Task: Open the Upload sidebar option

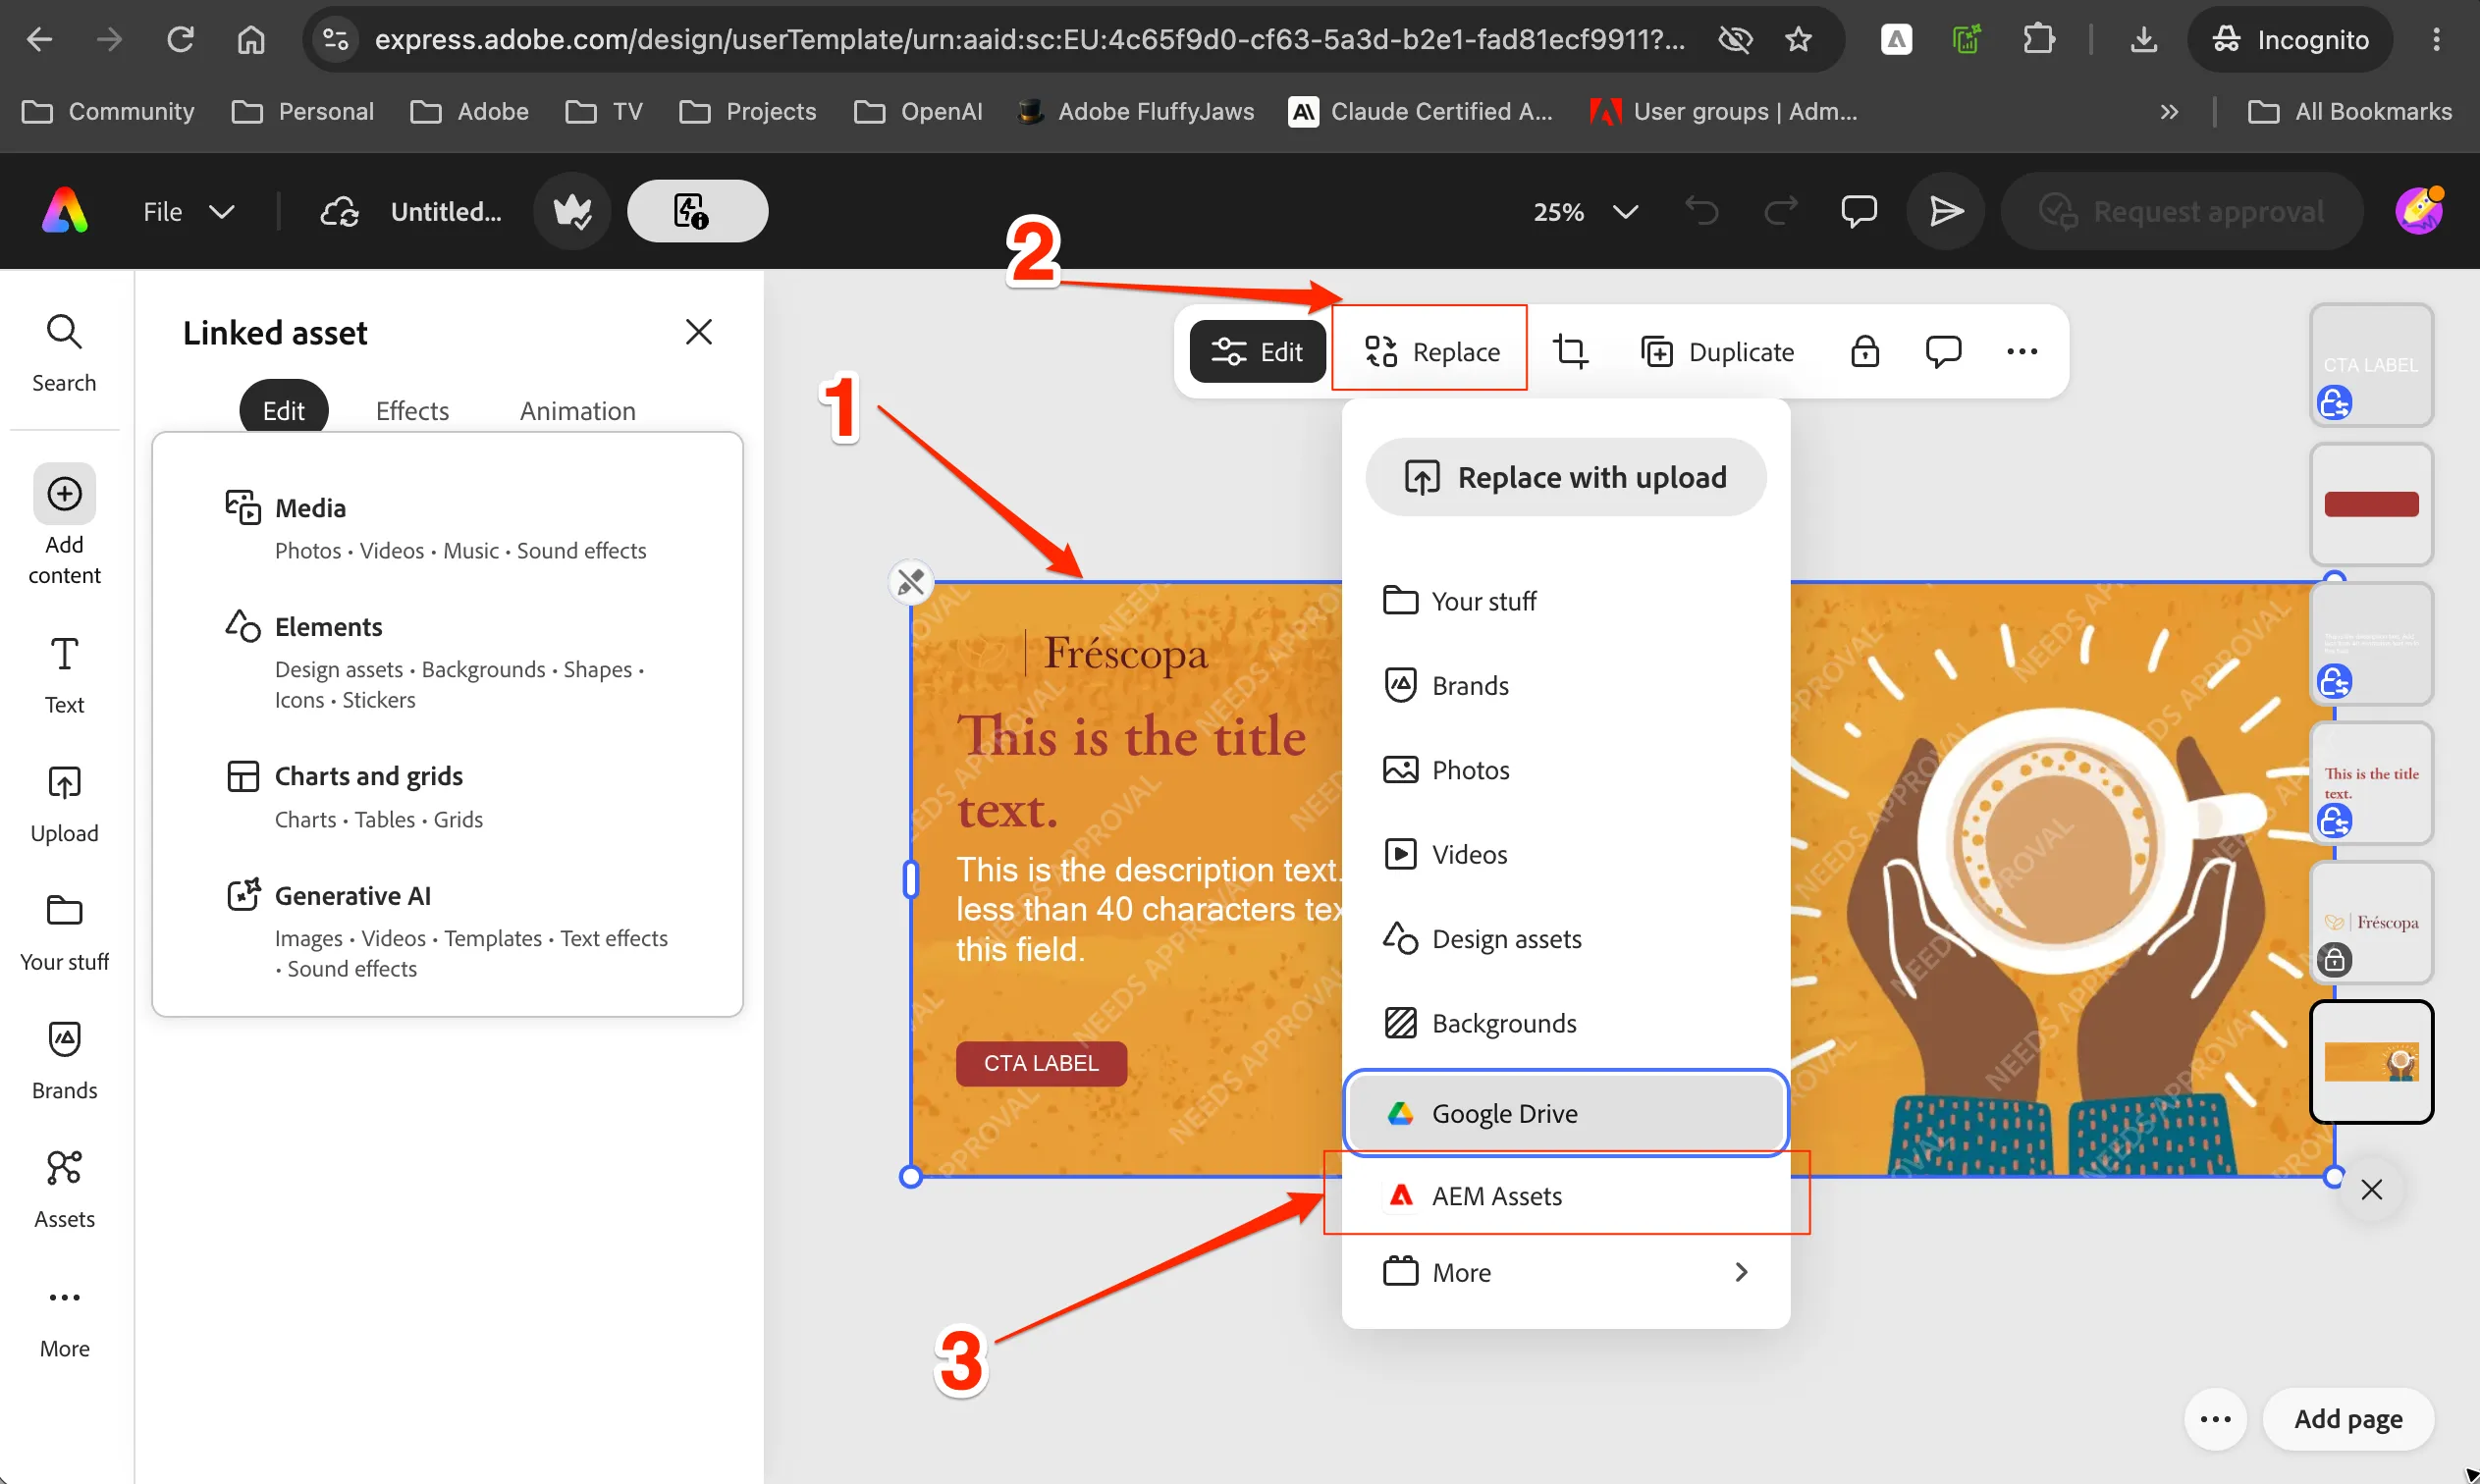Action: 64,804
